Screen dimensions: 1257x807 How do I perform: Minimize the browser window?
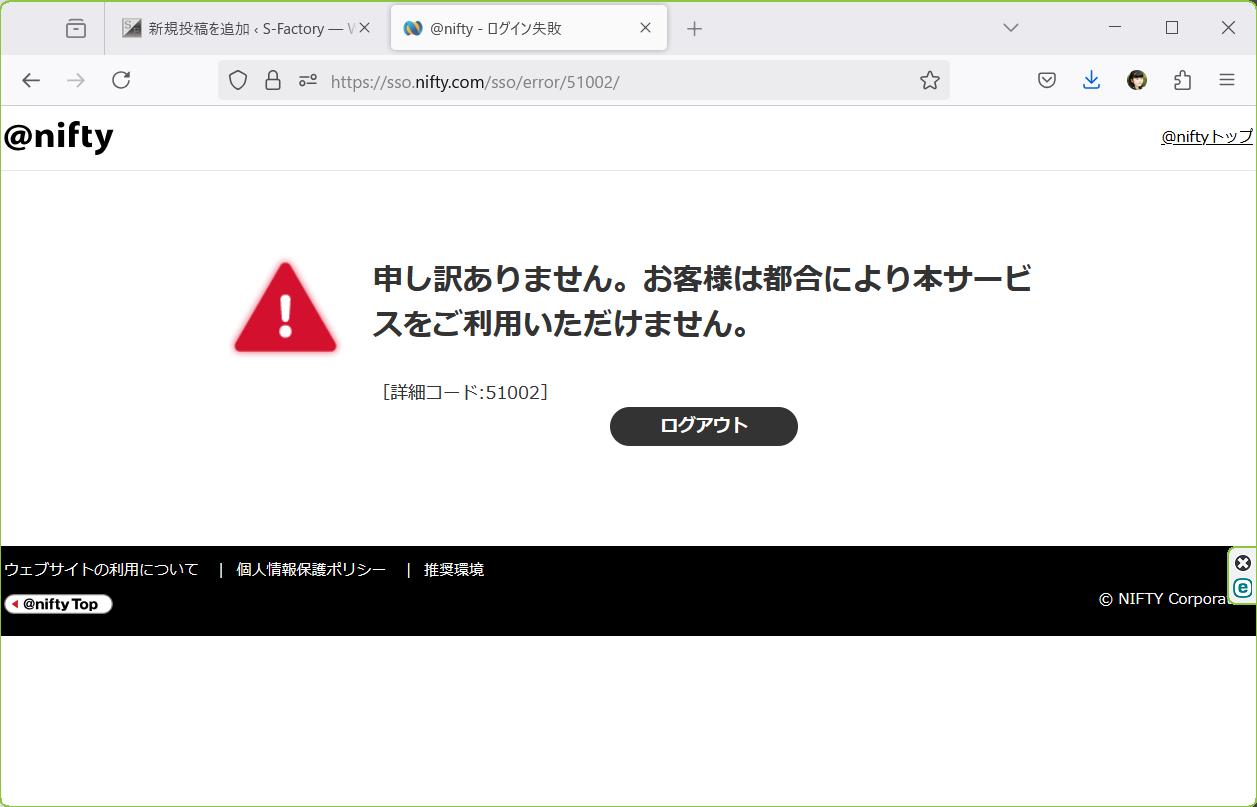coord(1115,28)
